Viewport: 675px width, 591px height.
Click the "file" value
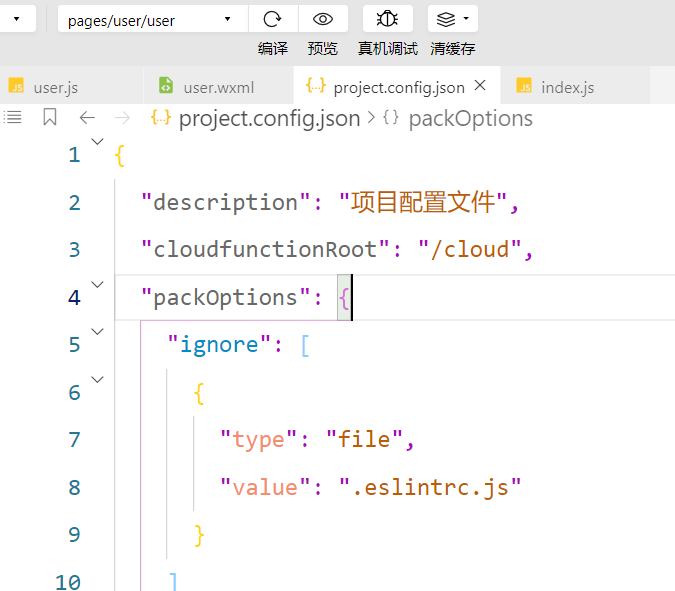pos(364,439)
